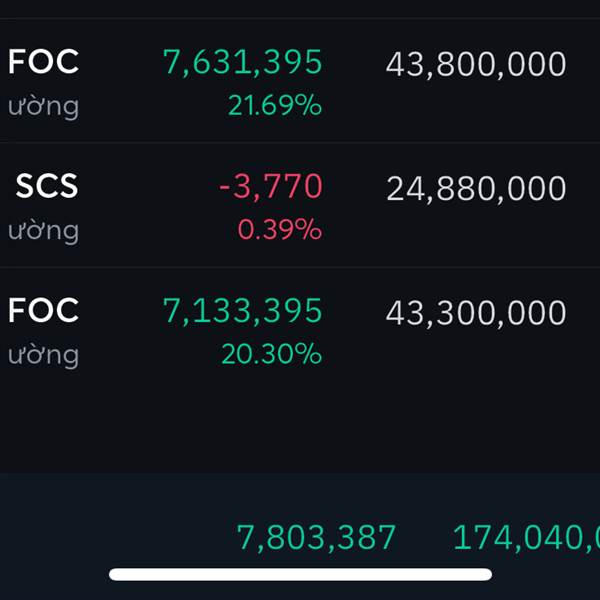Open the FOC holding with 20.30% gain
The width and height of the screenshot is (600, 600).
click(300, 329)
